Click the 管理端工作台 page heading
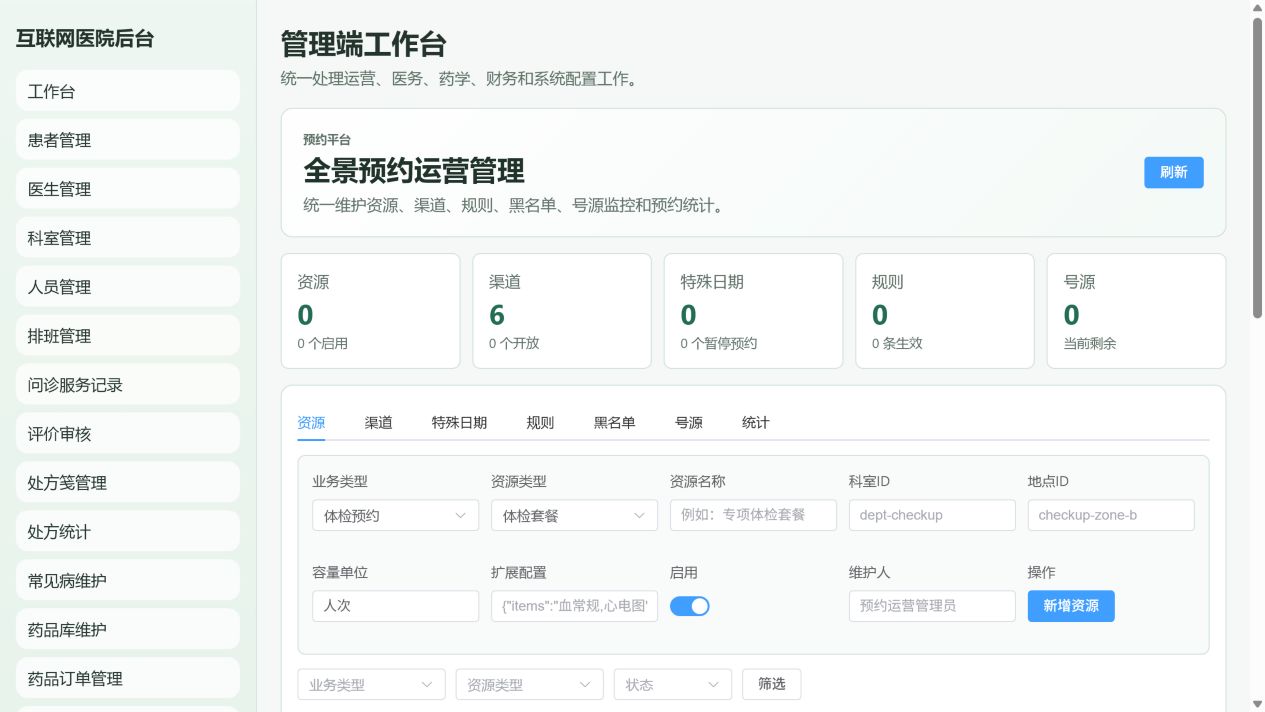Screen dimensions: 1265x712 pyautogui.click(x=363, y=44)
